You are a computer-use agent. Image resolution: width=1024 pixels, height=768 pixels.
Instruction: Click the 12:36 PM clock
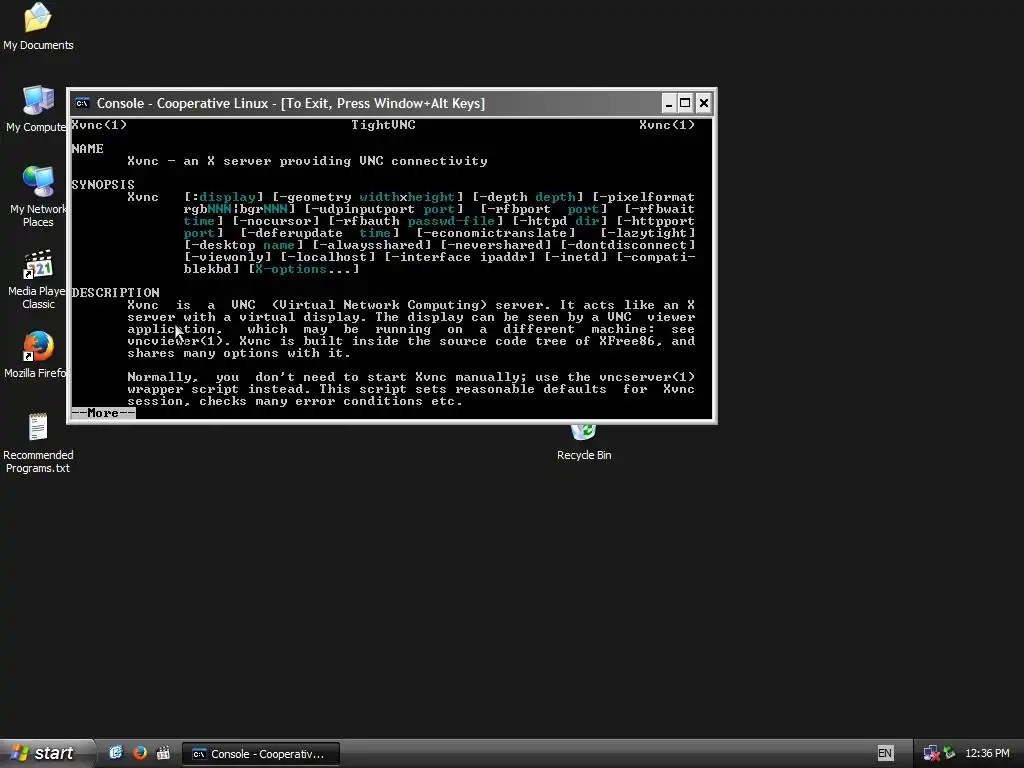click(x=987, y=753)
